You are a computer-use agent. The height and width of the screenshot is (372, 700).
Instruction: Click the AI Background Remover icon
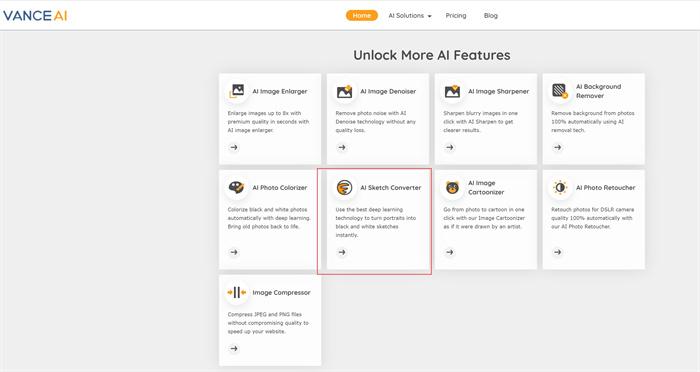[x=560, y=91]
